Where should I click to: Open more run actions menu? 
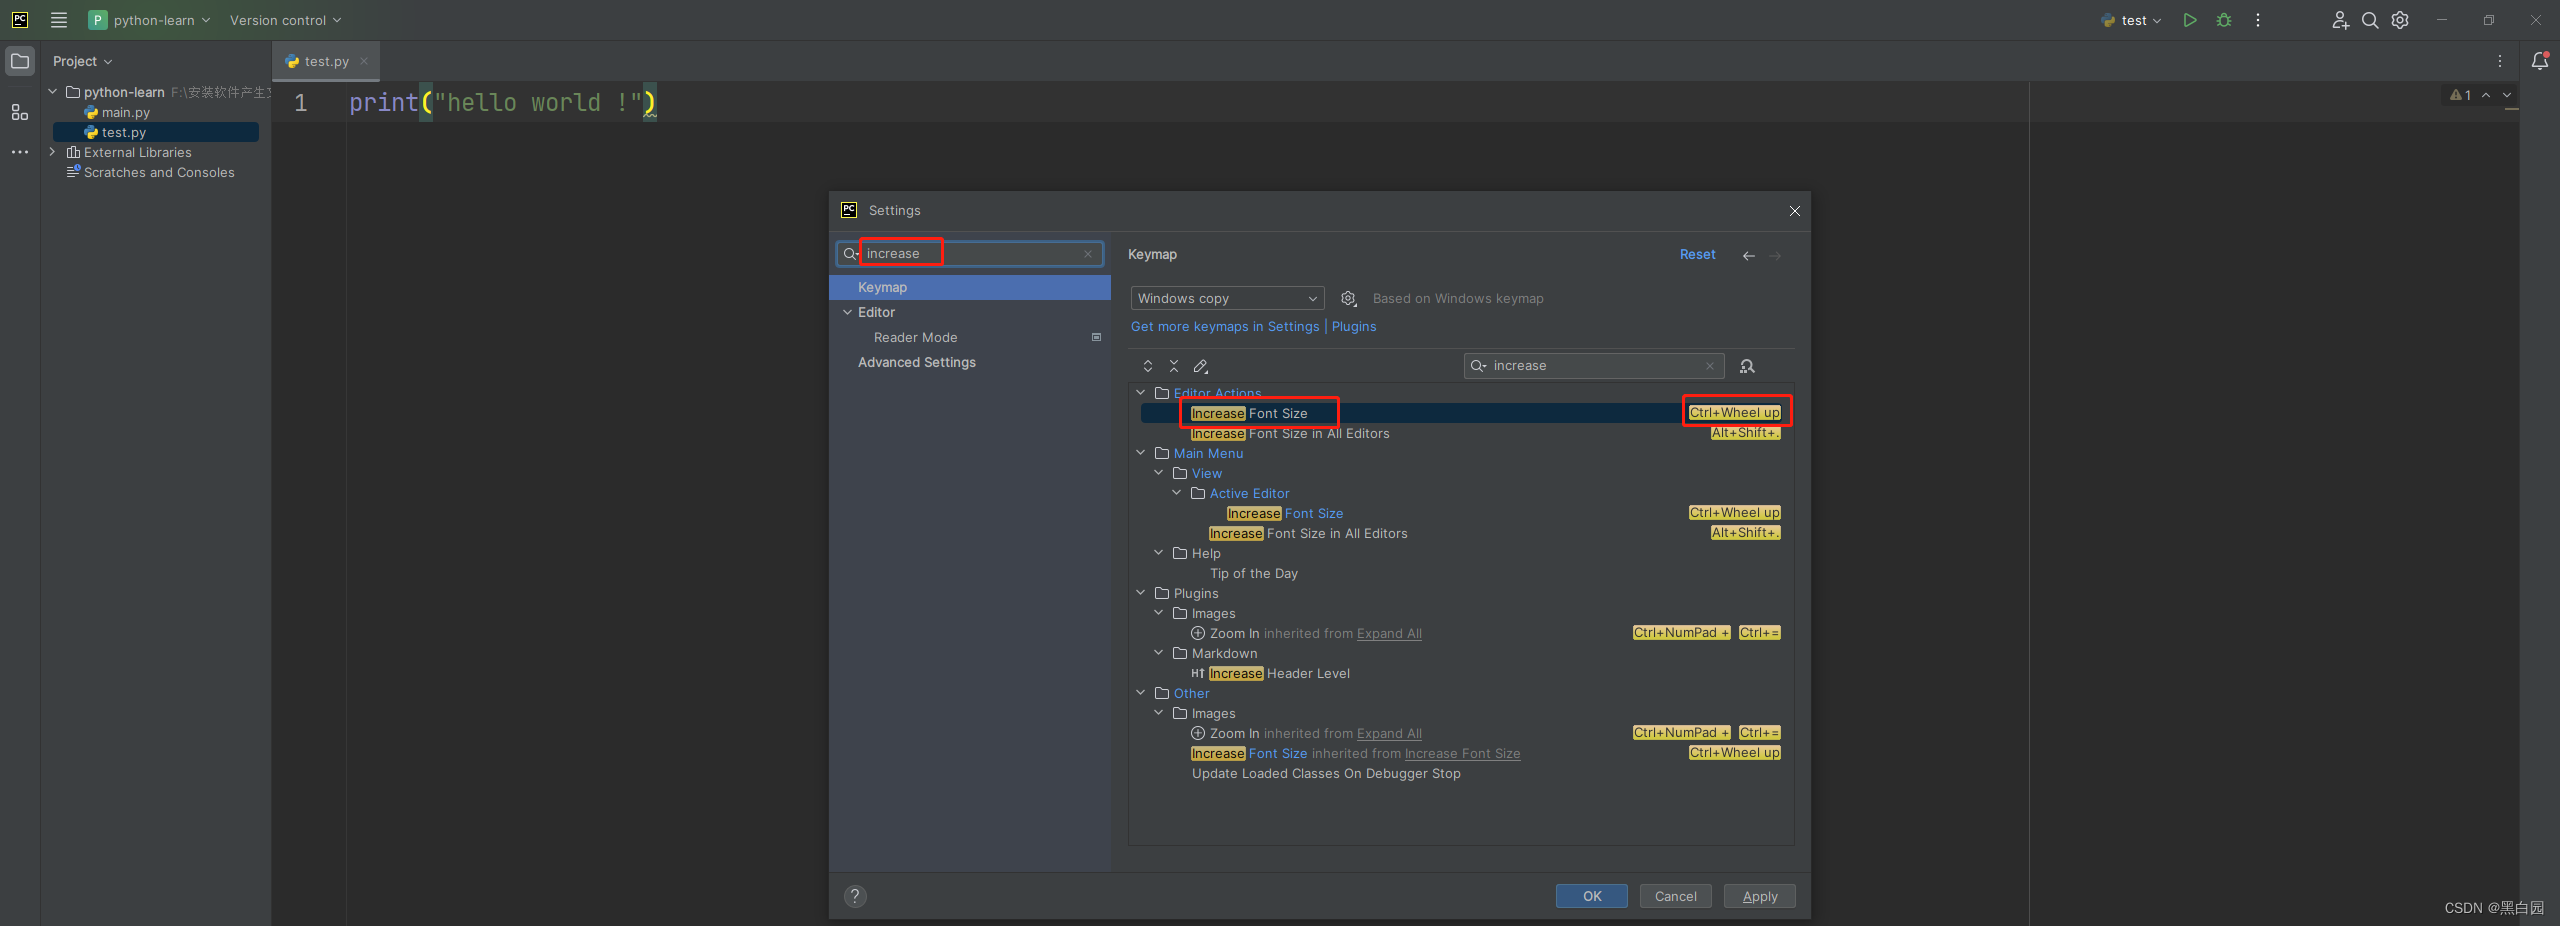tap(2258, 20)
